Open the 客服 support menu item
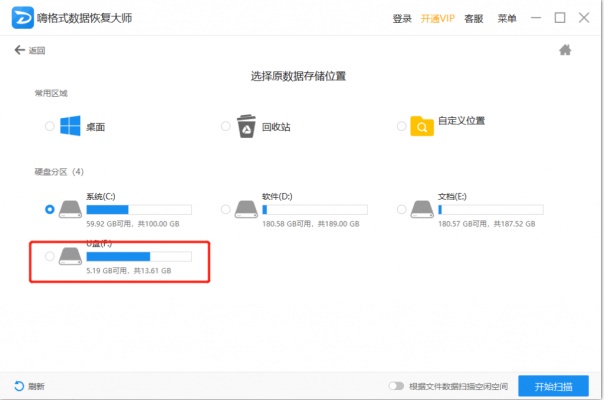Image resolution: width=604 pixels, height=400 pixels. 474,18
